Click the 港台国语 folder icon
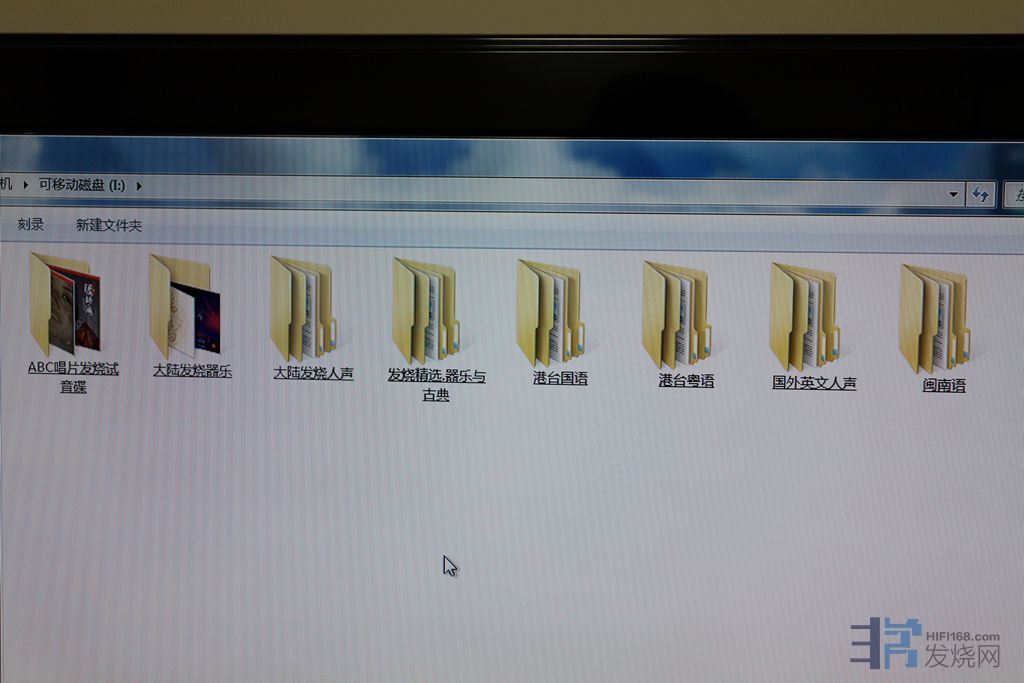This screenshot has width=1024, height=683. point(551,313)
